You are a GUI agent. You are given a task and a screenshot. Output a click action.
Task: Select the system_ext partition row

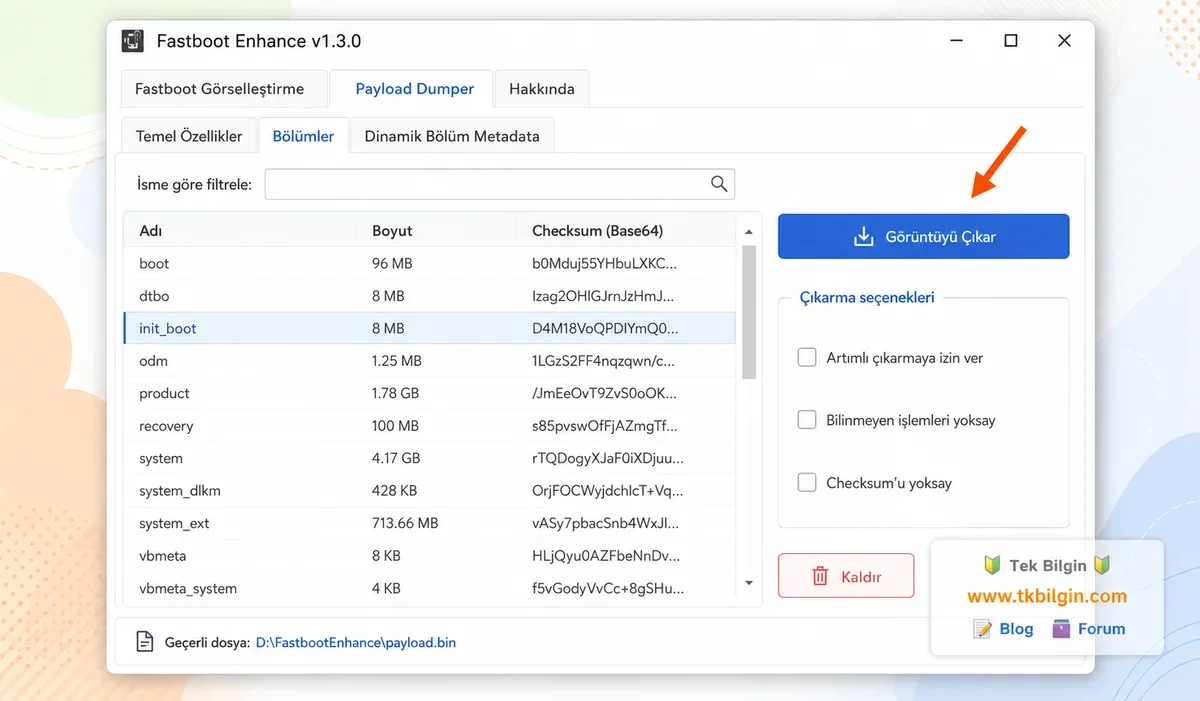pyautogui.click(x=430, y=523)
